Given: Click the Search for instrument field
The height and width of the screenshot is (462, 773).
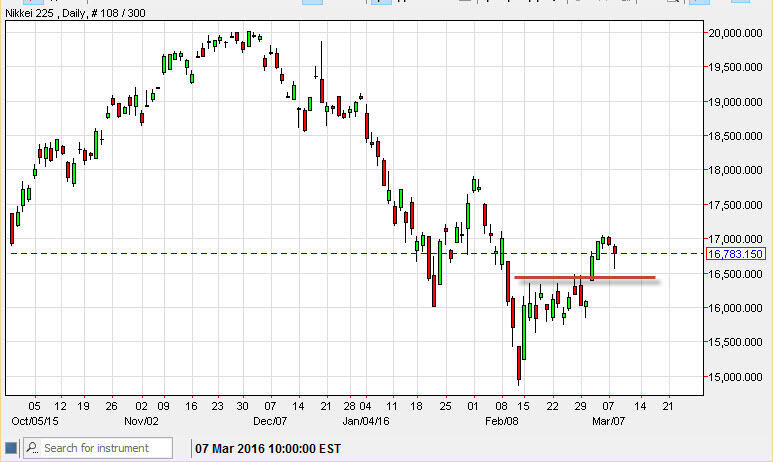Looking at the screenshot, I should [98, 448].
